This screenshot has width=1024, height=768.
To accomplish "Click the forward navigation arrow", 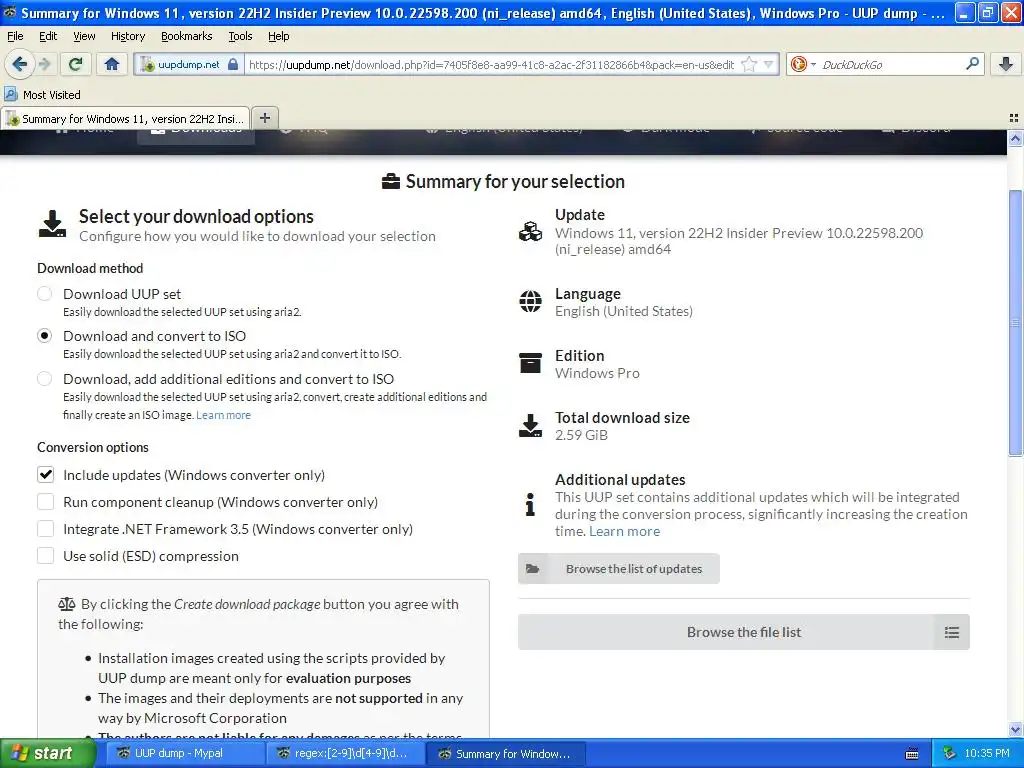I will tap(44, 64).
